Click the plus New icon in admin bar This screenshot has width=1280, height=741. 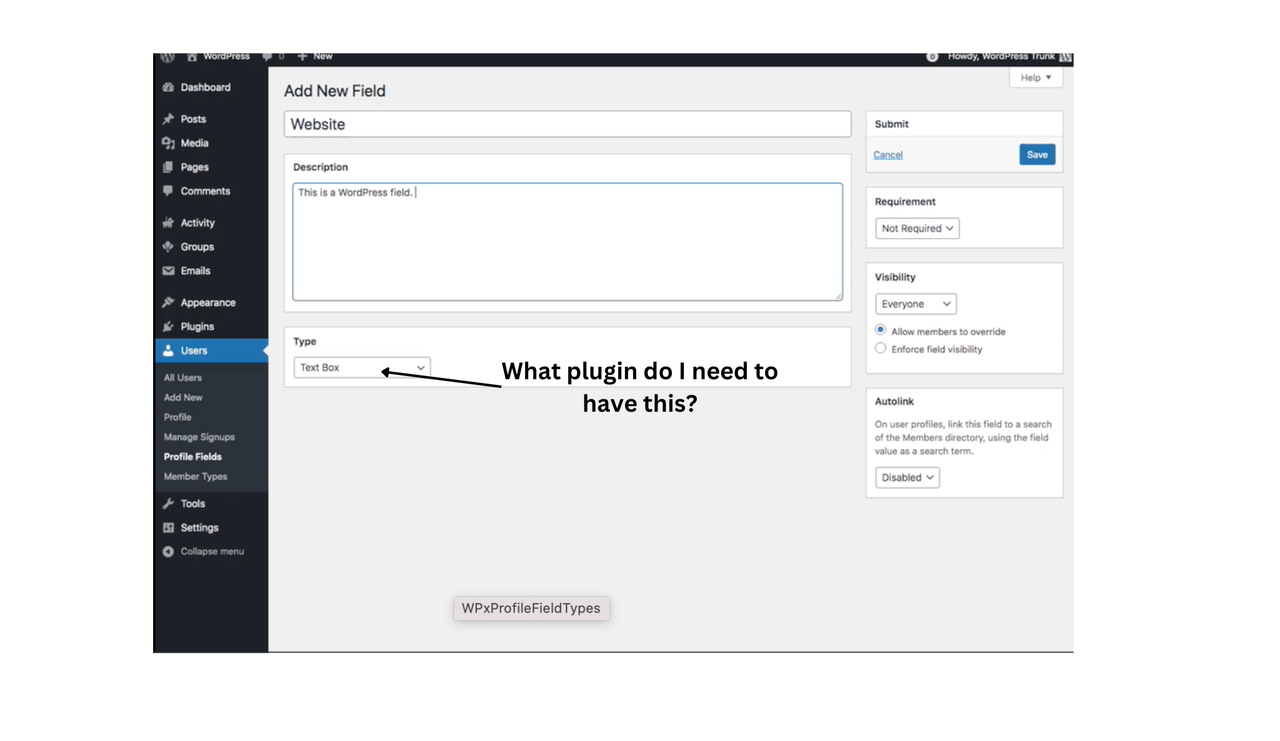302,57
